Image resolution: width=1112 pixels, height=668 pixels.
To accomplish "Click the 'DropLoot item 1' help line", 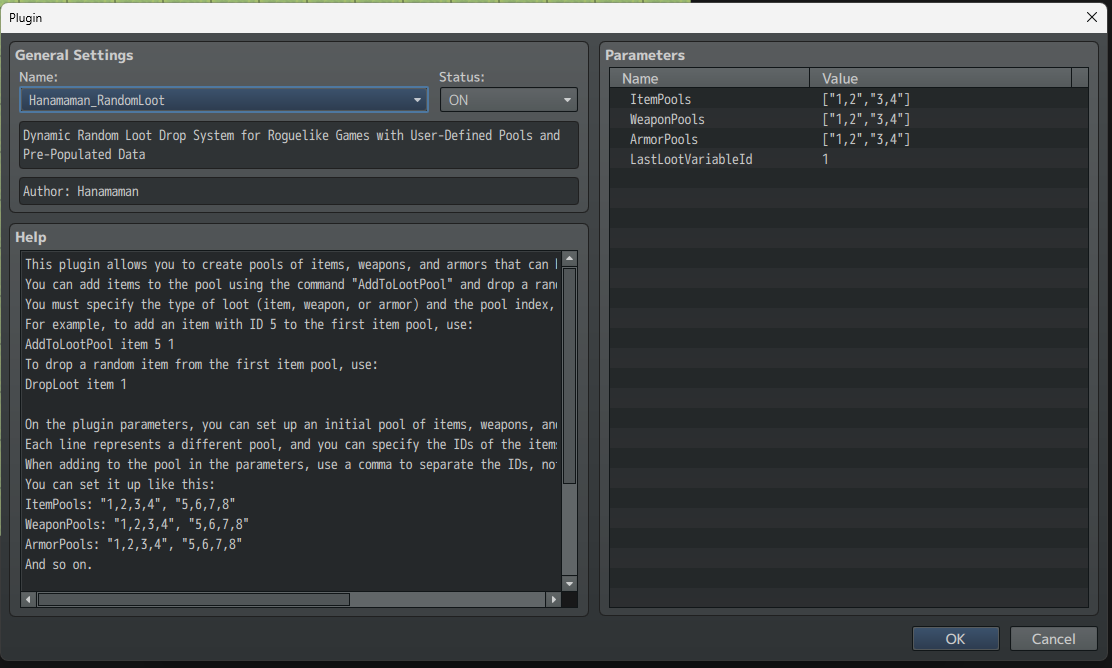I will point(76,384).
